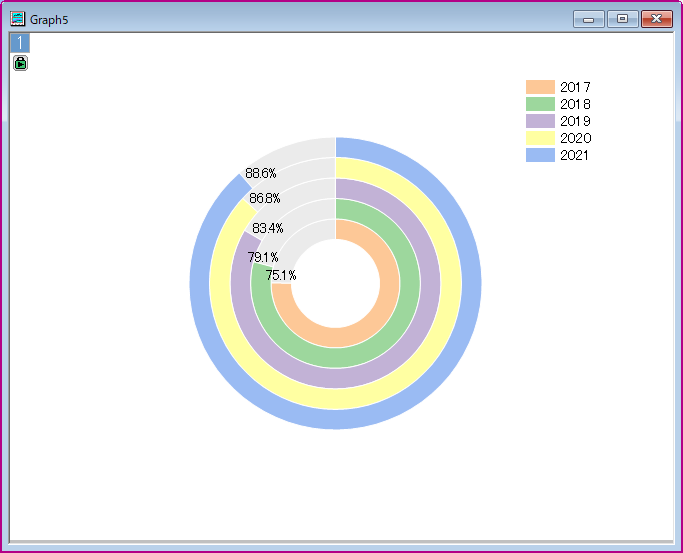
Task: Click the 2020 yellow legend swatch
Action: (540, 138)
